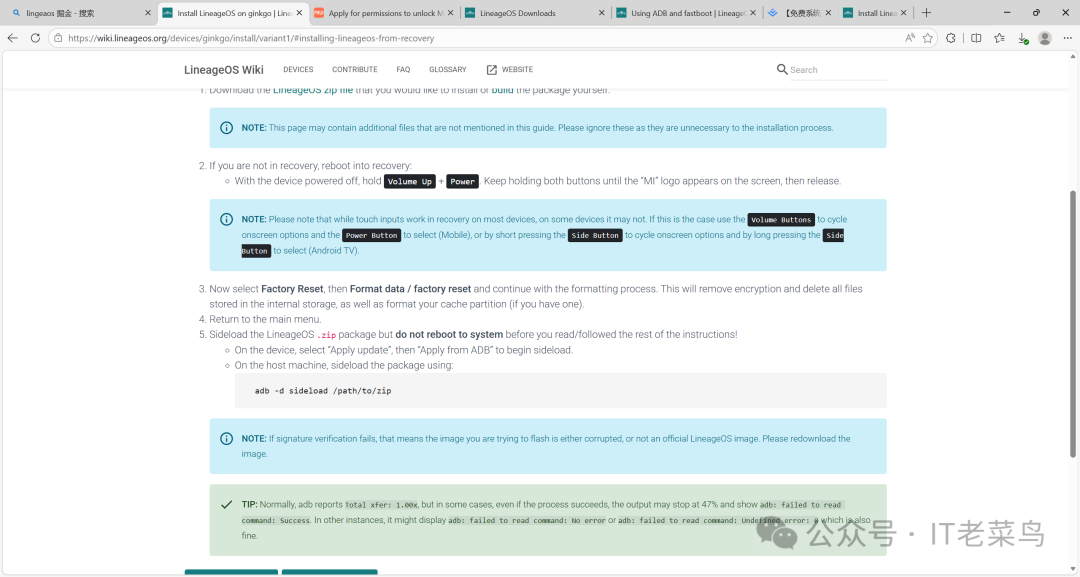Add page to favorites with star icon
This screenshot has height=577, width=1080.
(928, 38)
